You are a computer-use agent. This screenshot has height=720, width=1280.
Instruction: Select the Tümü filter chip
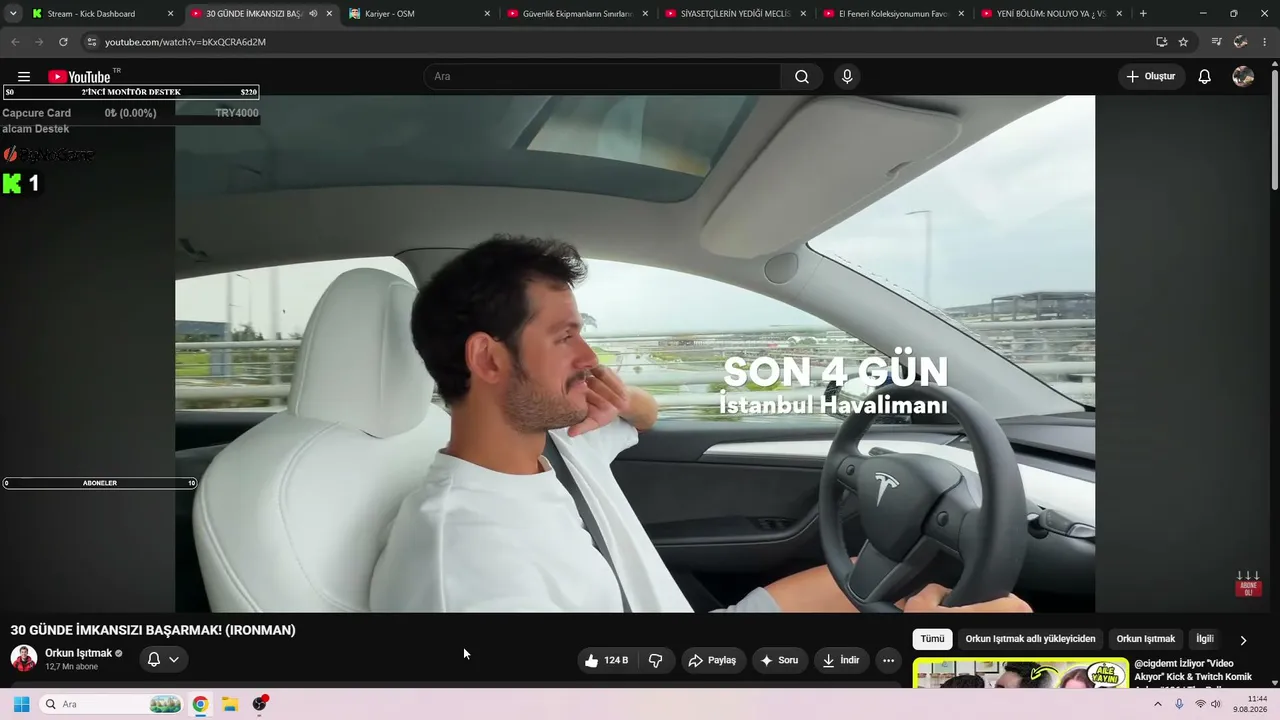click(932, 639)
